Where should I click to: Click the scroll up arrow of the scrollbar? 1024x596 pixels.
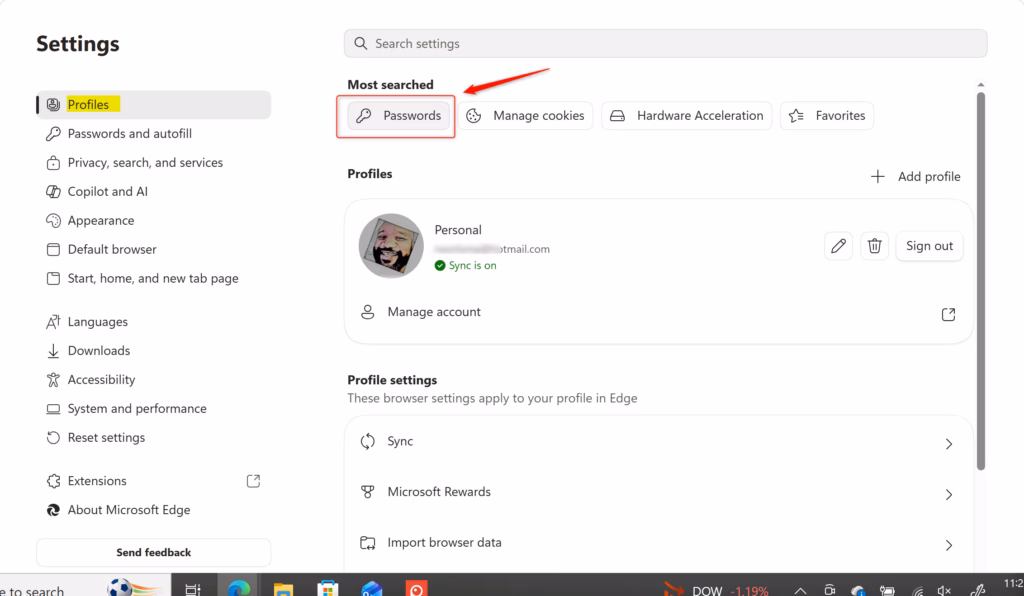tap(980, 85)
